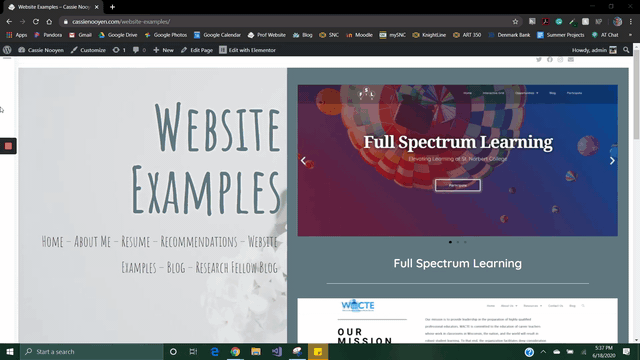Image resolution: width=640 pixels, height=360 pixels.
Task: Open the comments counter in admin bar
Action: [139, 50]
